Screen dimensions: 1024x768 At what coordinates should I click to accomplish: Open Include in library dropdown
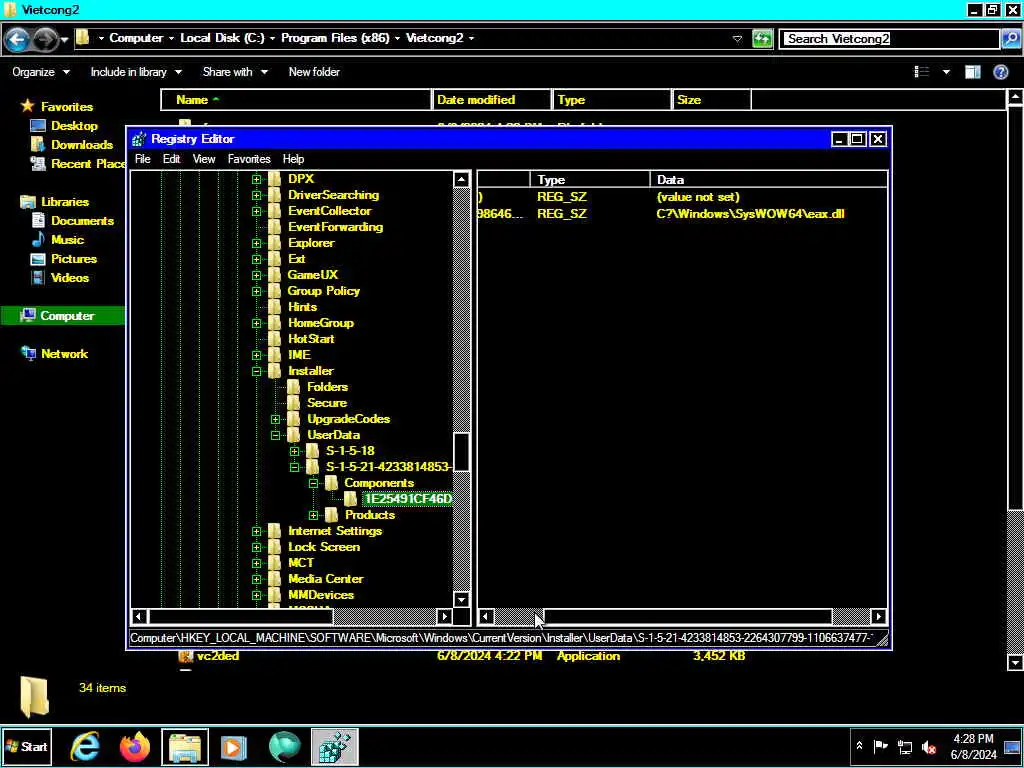point(136,72)
